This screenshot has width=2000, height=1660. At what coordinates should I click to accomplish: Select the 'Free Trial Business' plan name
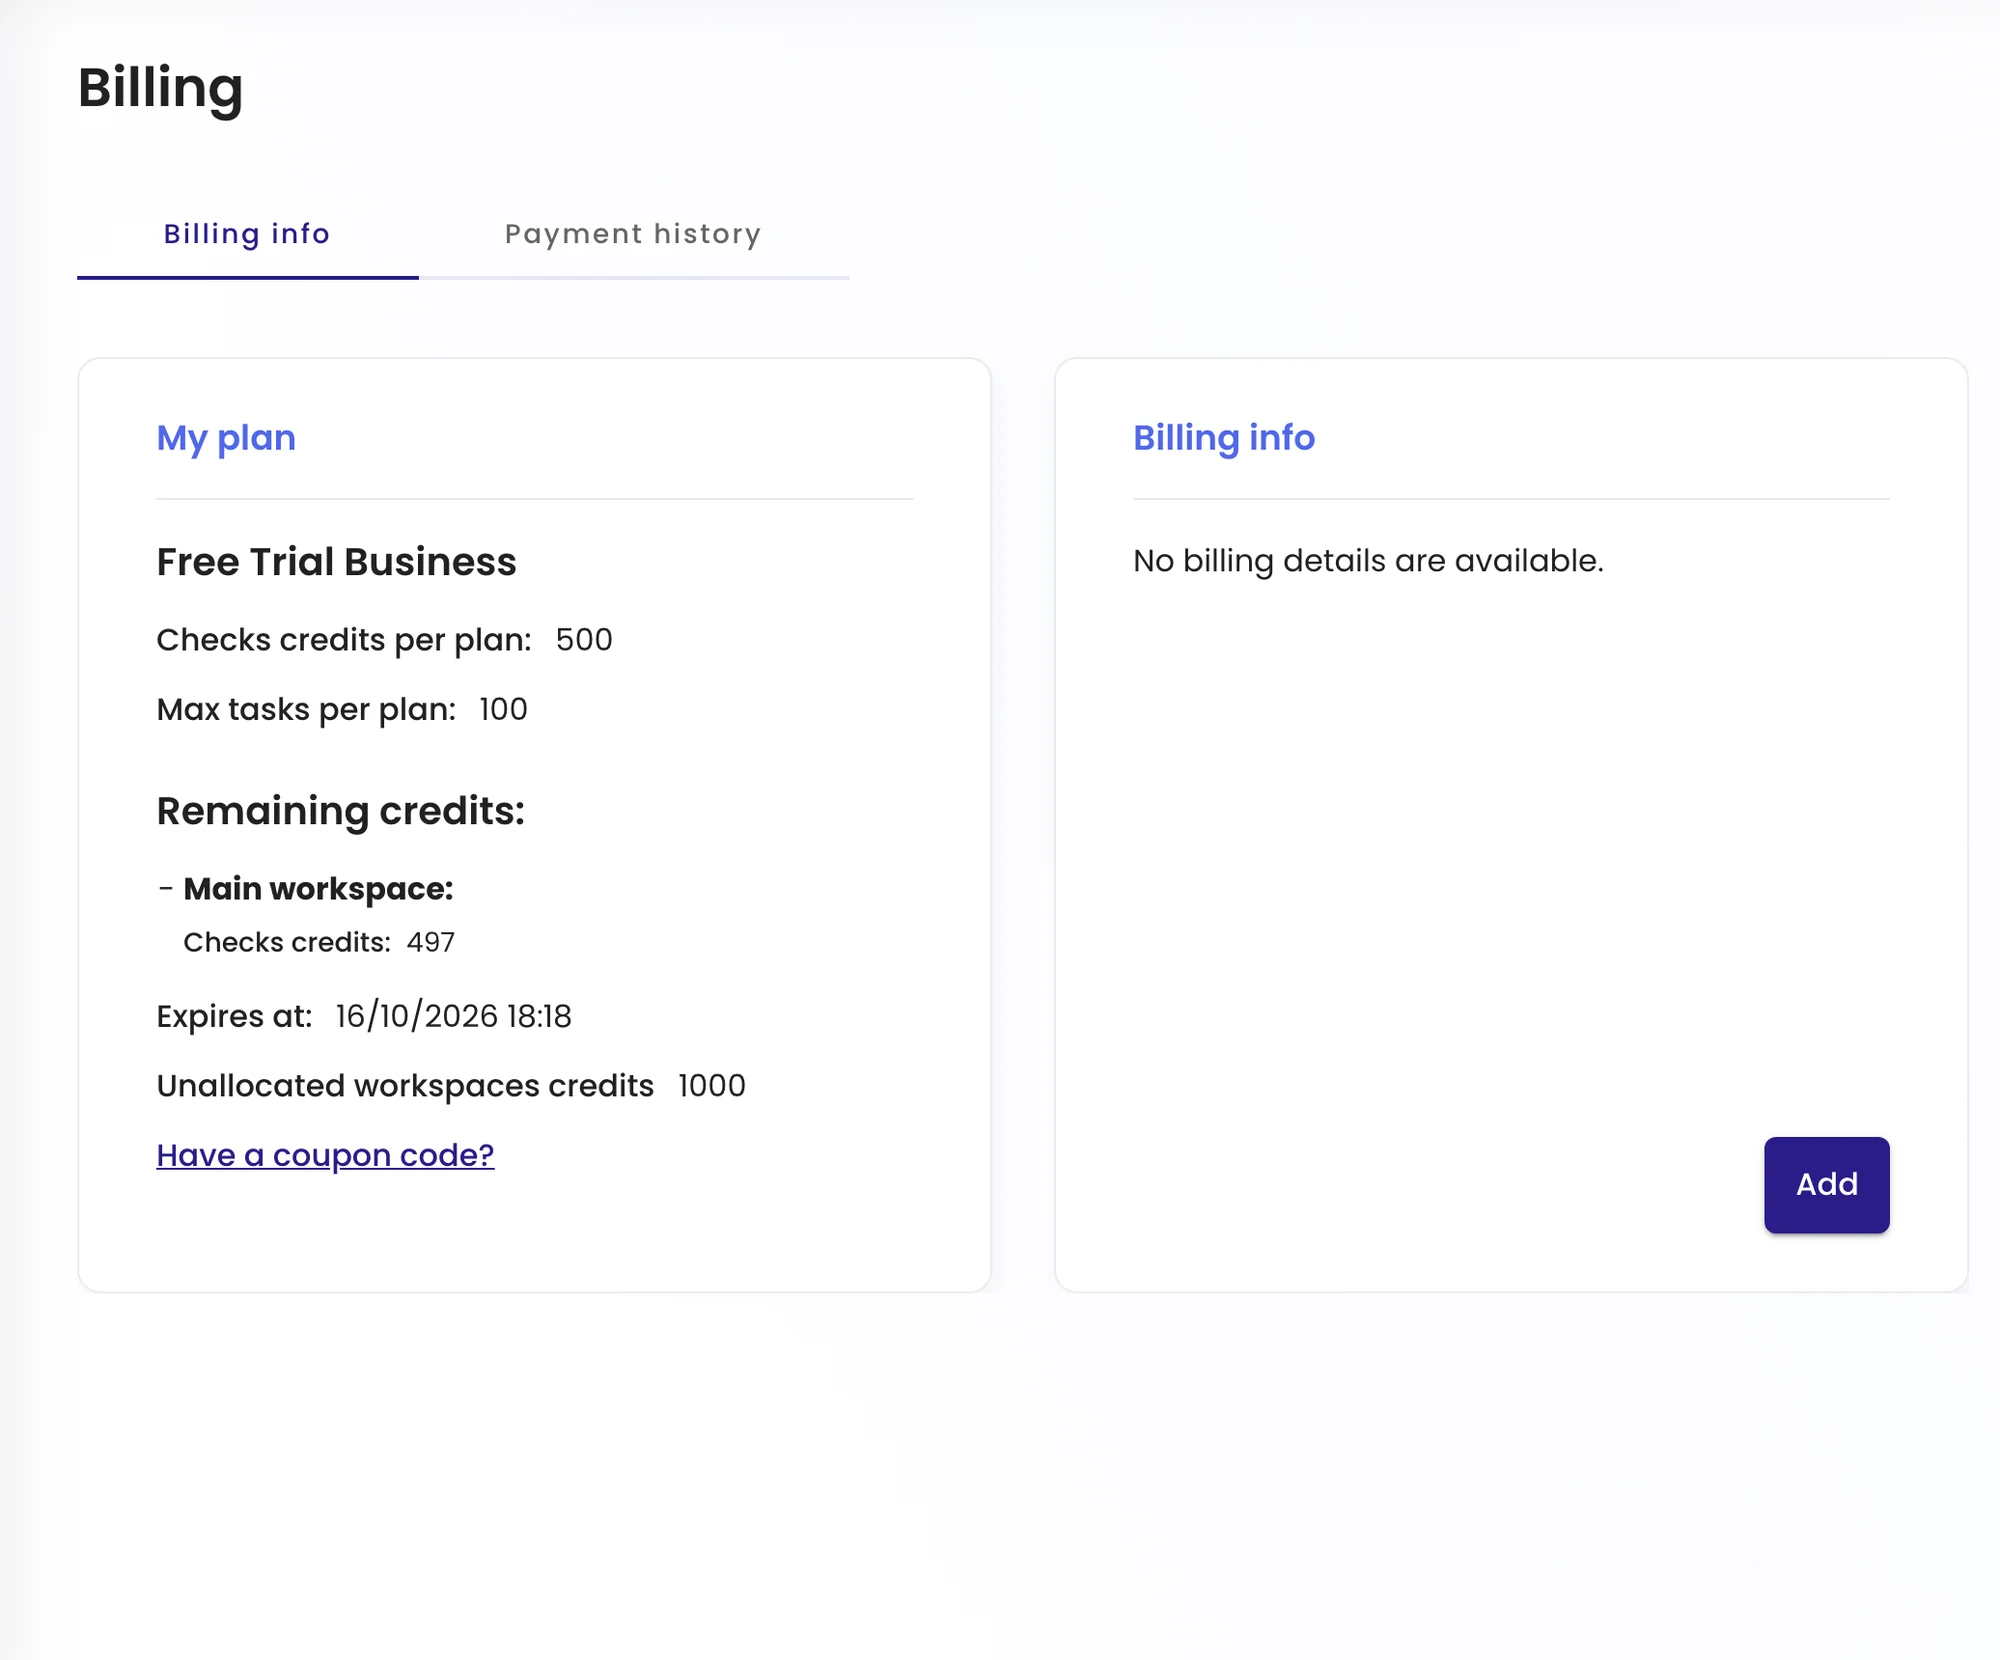click(336, 562)
